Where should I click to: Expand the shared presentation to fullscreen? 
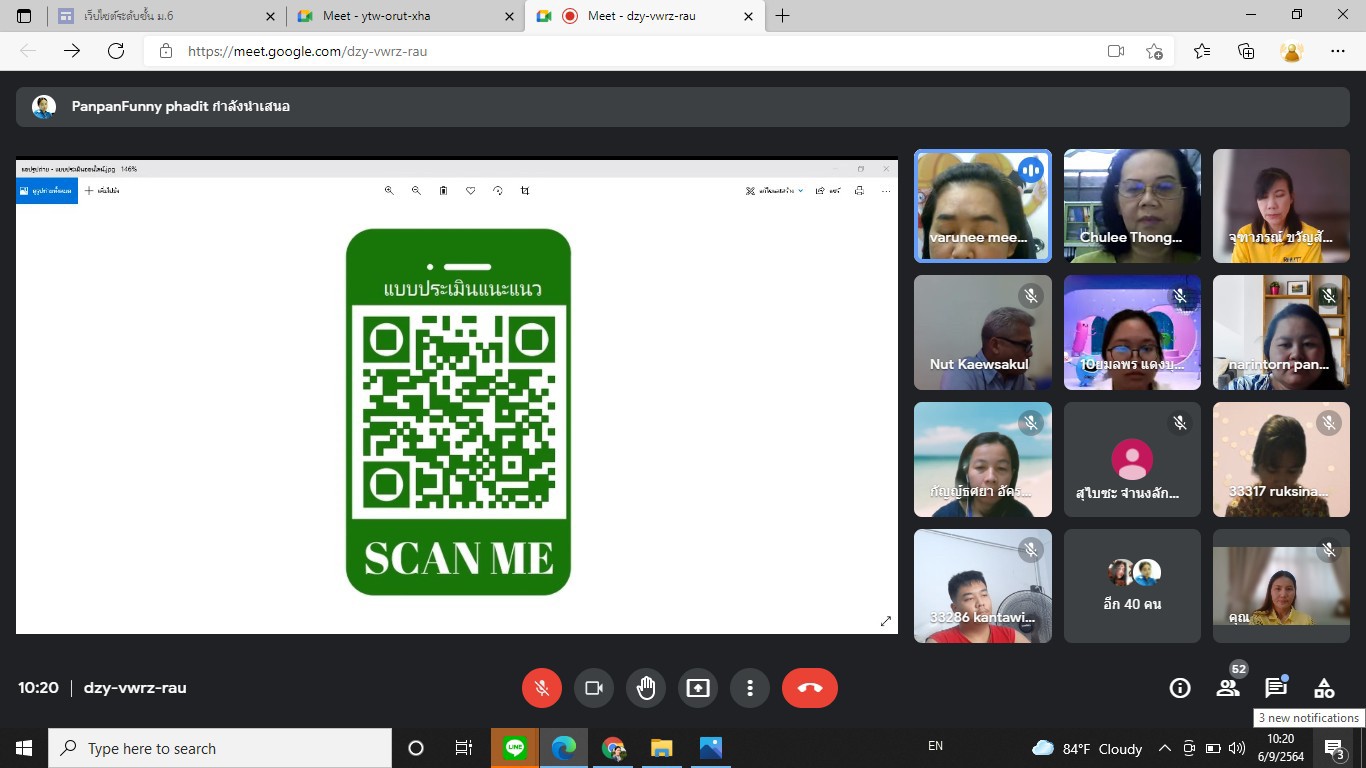[885, 621]
